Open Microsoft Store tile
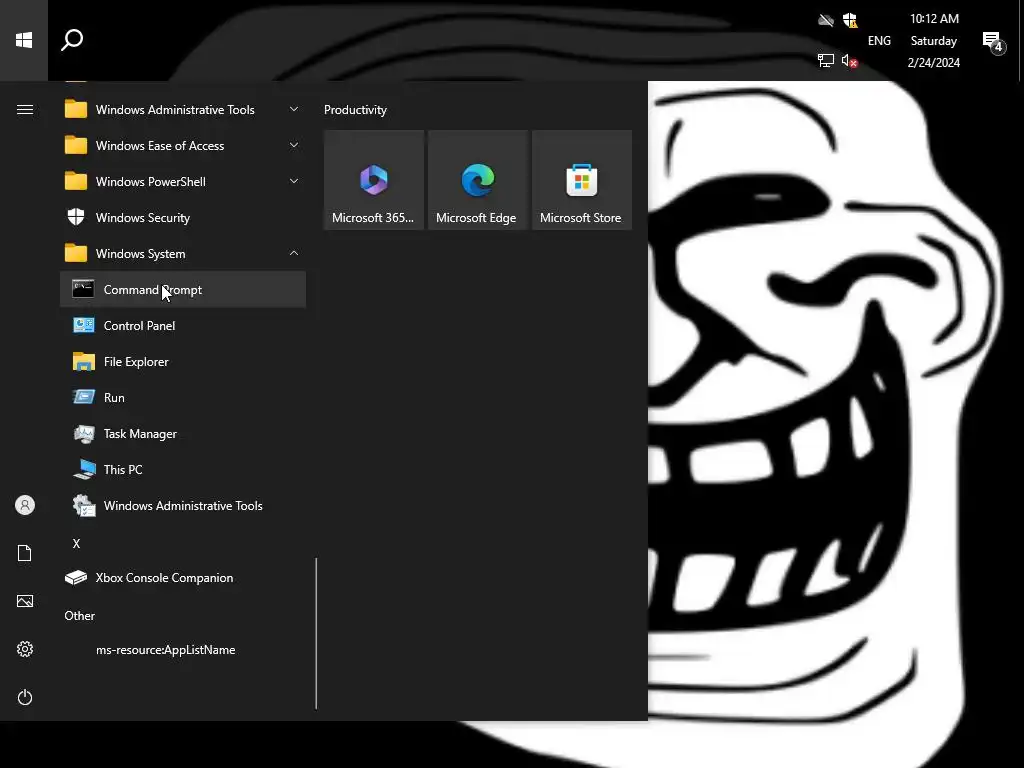Image resolution: width=1024 pixels, height=768 pixels. click(582, 180)
